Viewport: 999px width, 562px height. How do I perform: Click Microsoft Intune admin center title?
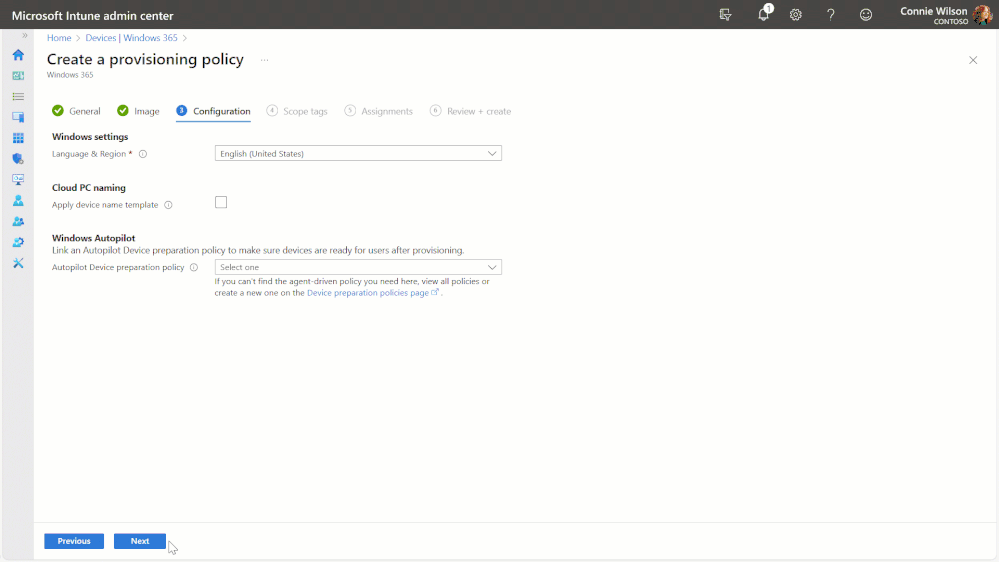tap(92, 15)
